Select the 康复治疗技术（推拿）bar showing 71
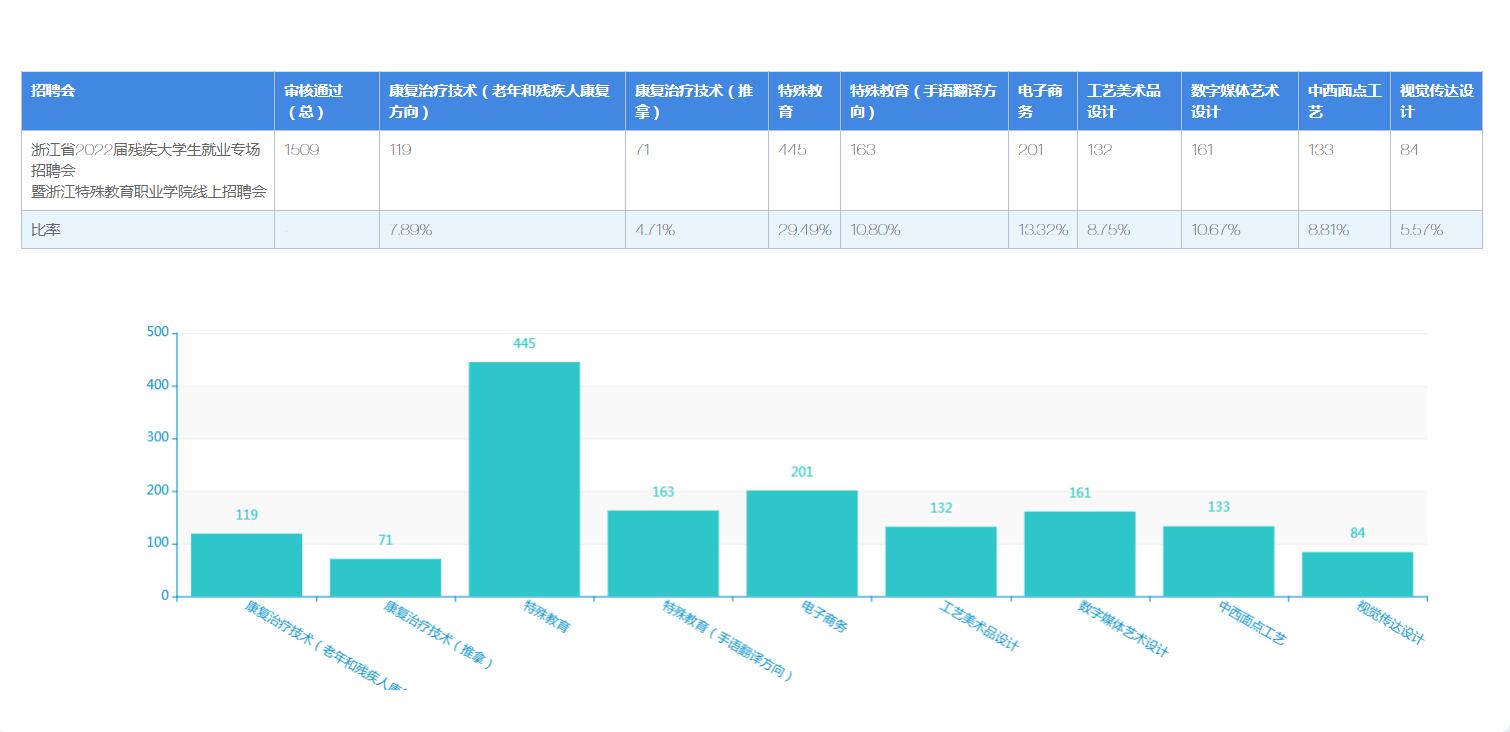The height and width of the screenshot is (732, 1510). (x=385, y=577)
